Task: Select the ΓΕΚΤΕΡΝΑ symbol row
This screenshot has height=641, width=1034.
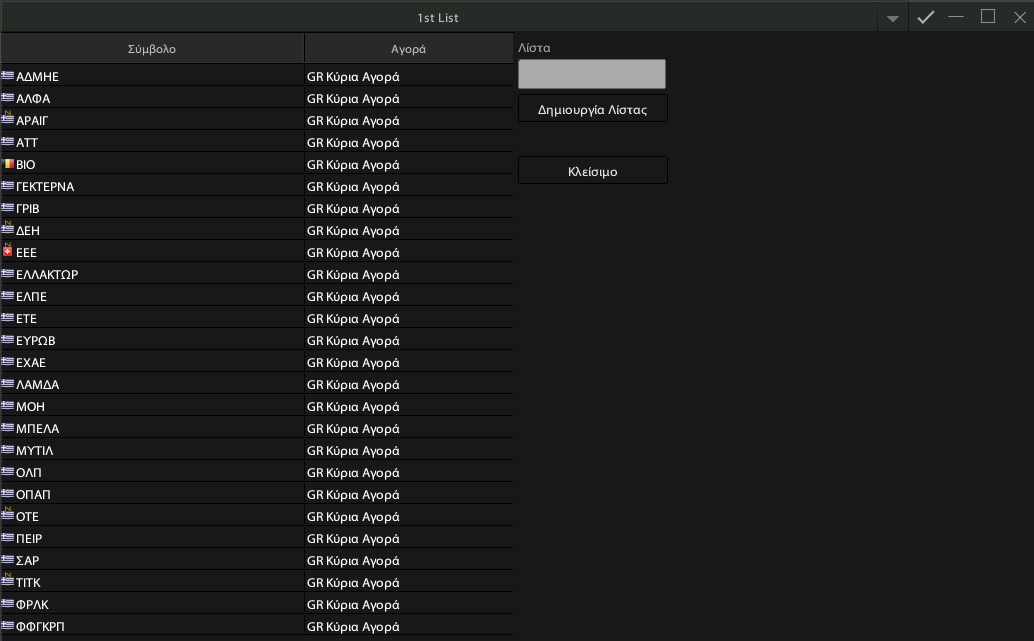Action: point(257,187)
